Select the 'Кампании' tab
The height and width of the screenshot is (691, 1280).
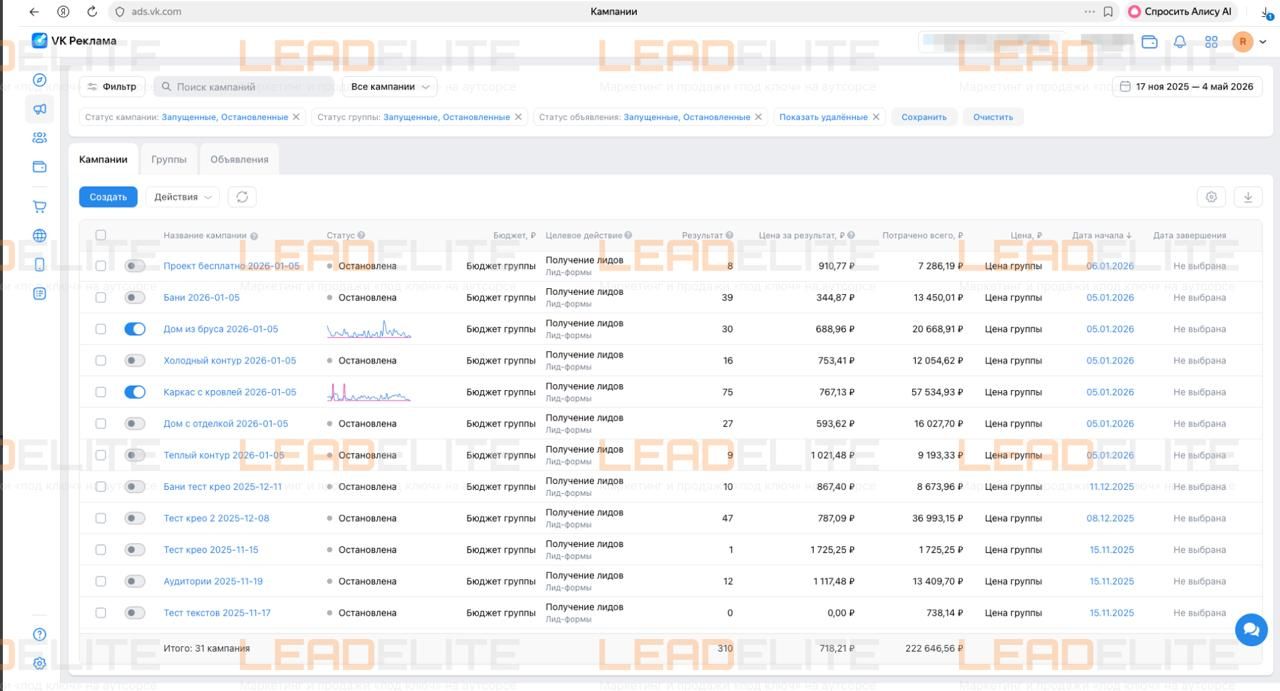pos(103,159)
